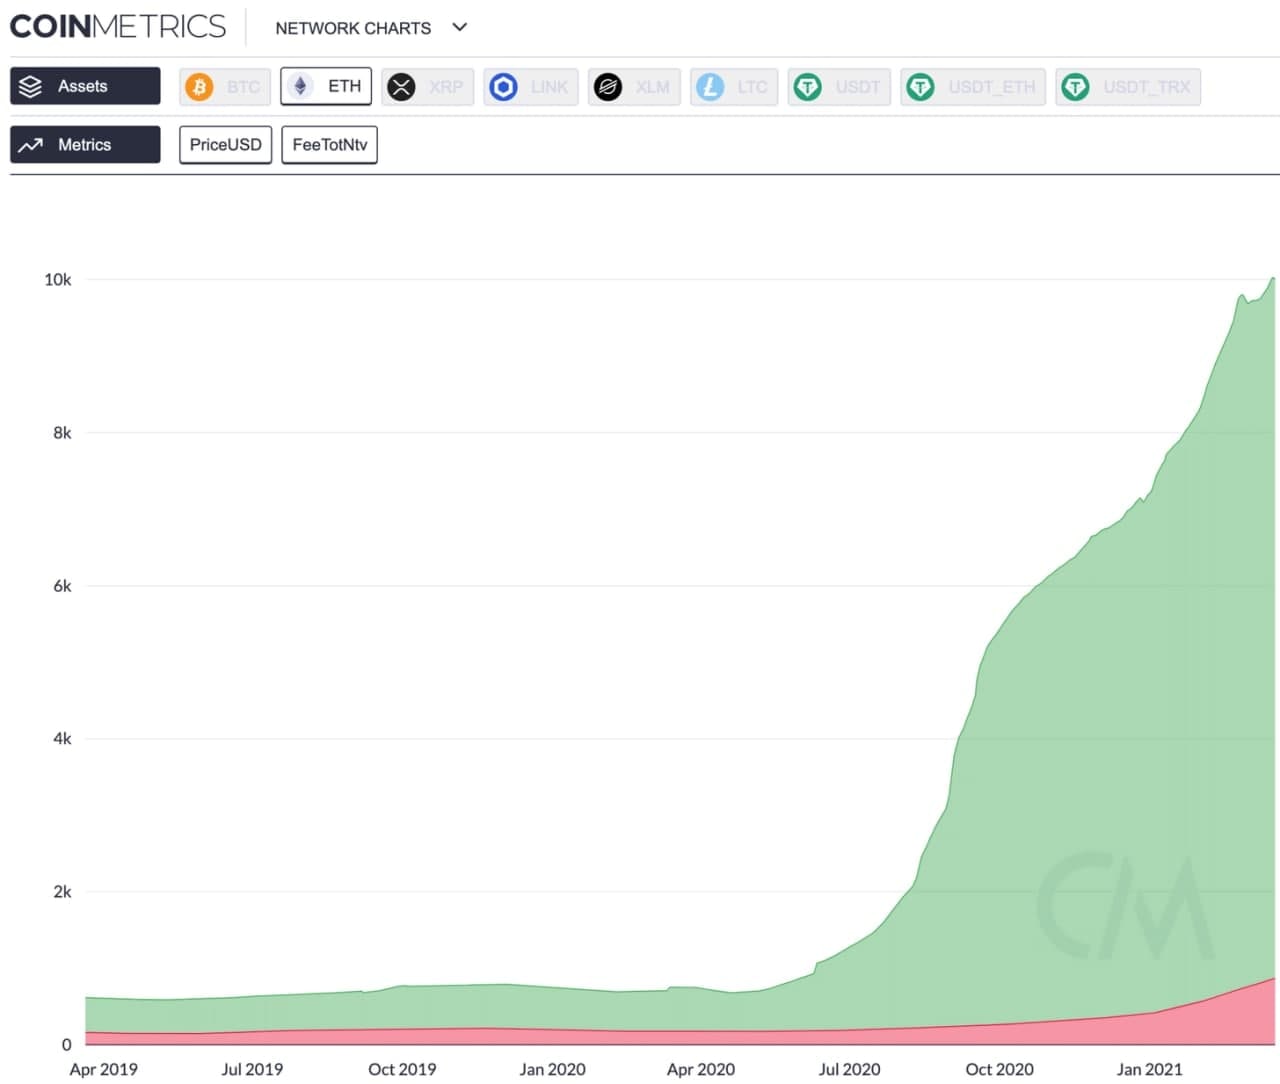
Task: Open the Assets selector button
Action: point(85,86)
